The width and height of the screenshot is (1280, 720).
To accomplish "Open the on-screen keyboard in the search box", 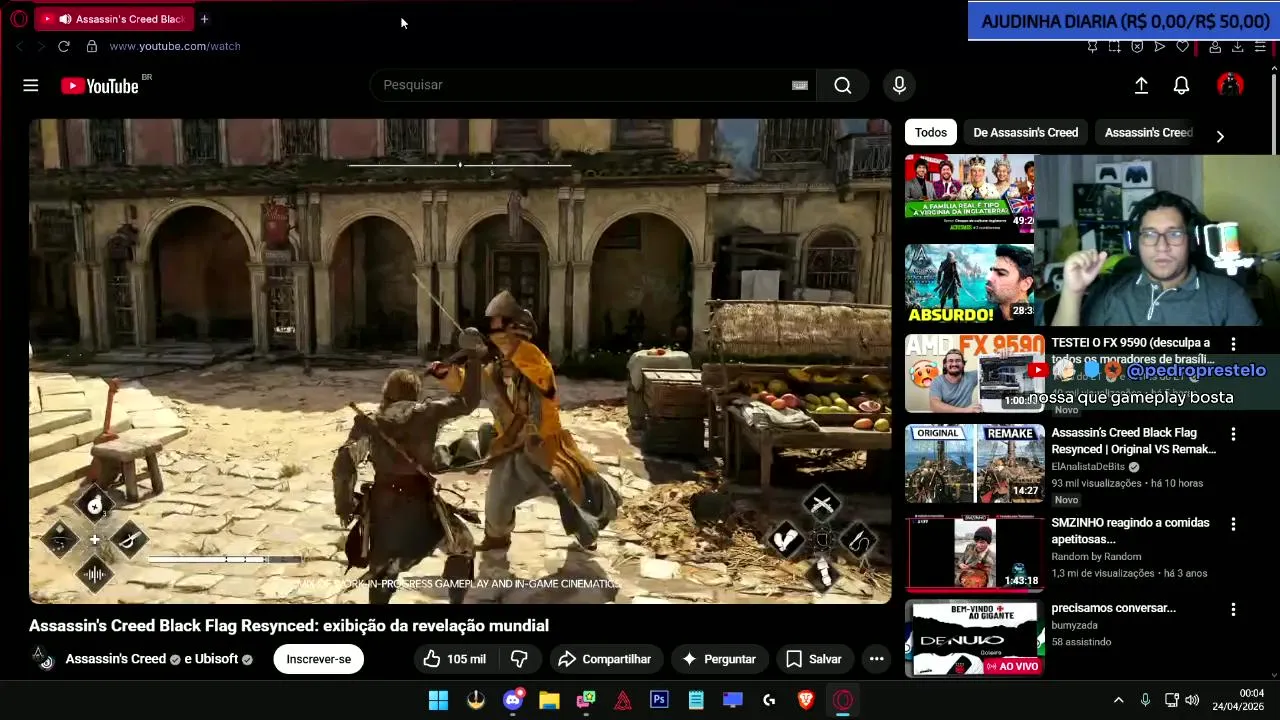I will click(x=799, y=85).
